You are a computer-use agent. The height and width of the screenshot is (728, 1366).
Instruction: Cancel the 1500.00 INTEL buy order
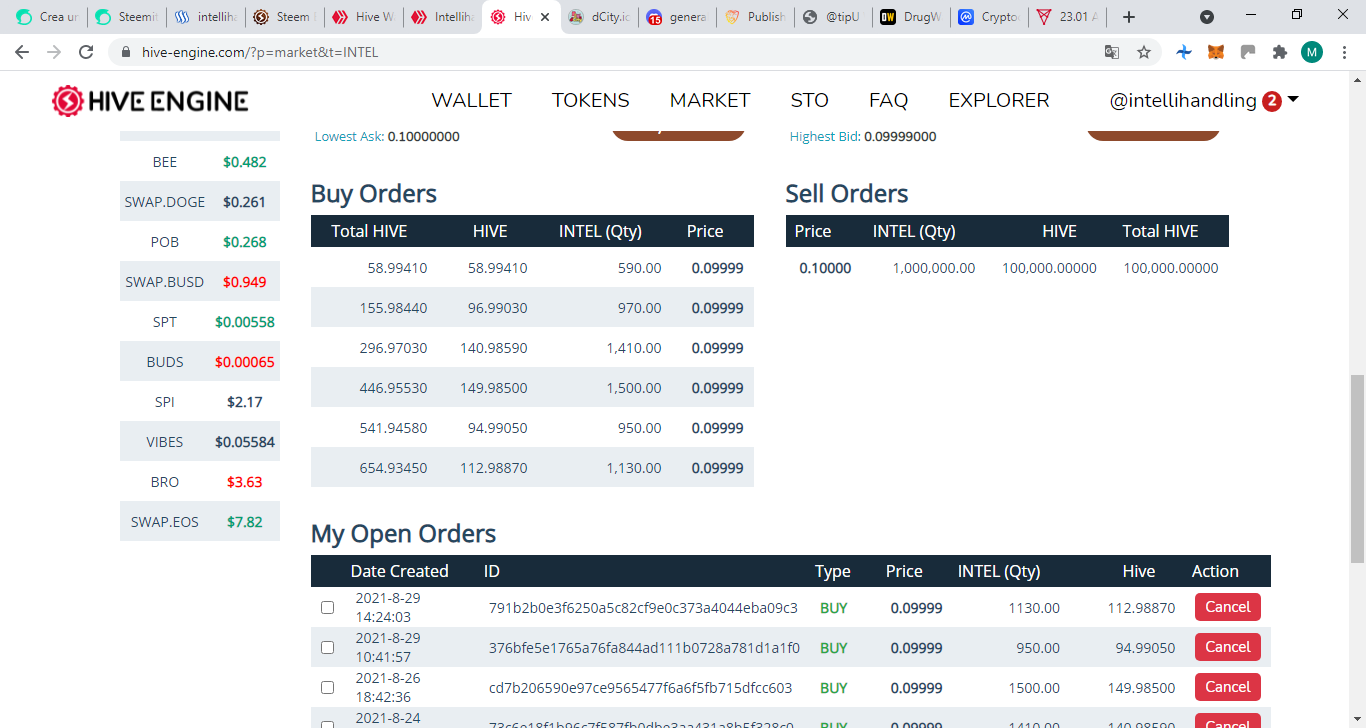coord(1228,687)
